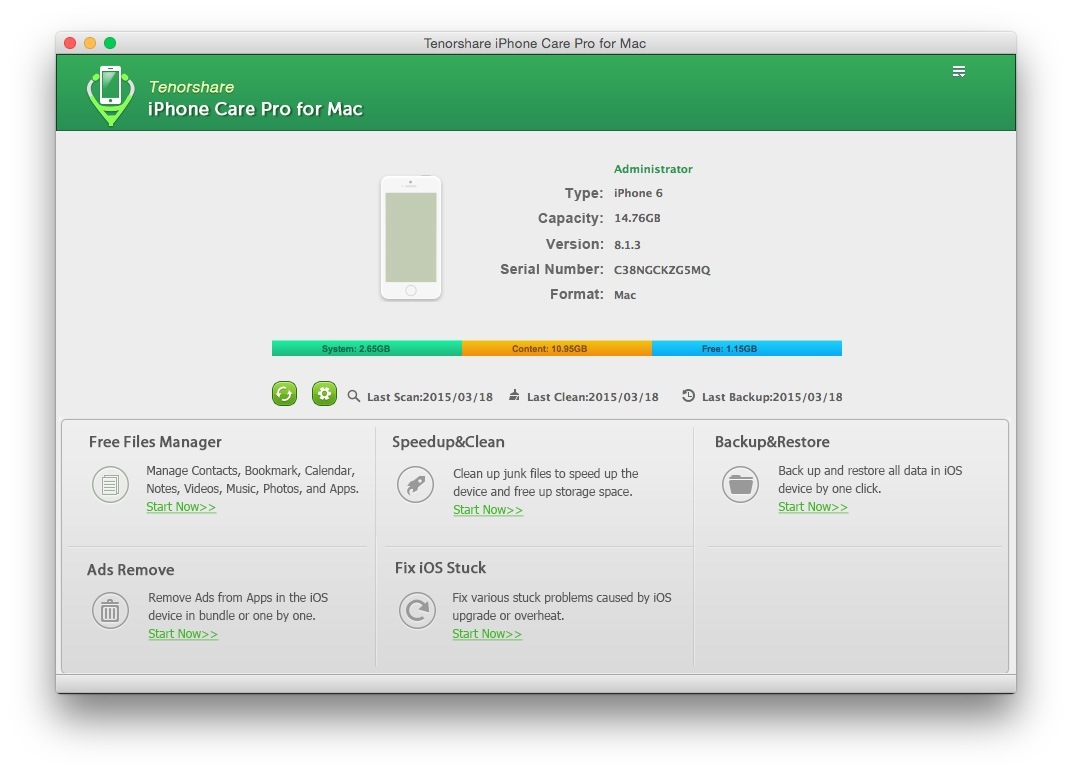Image resolution: width=1072 pixels, height=774 pixels.
Task: Select the Ads Remove trash icon
Action: pos(110,610)
